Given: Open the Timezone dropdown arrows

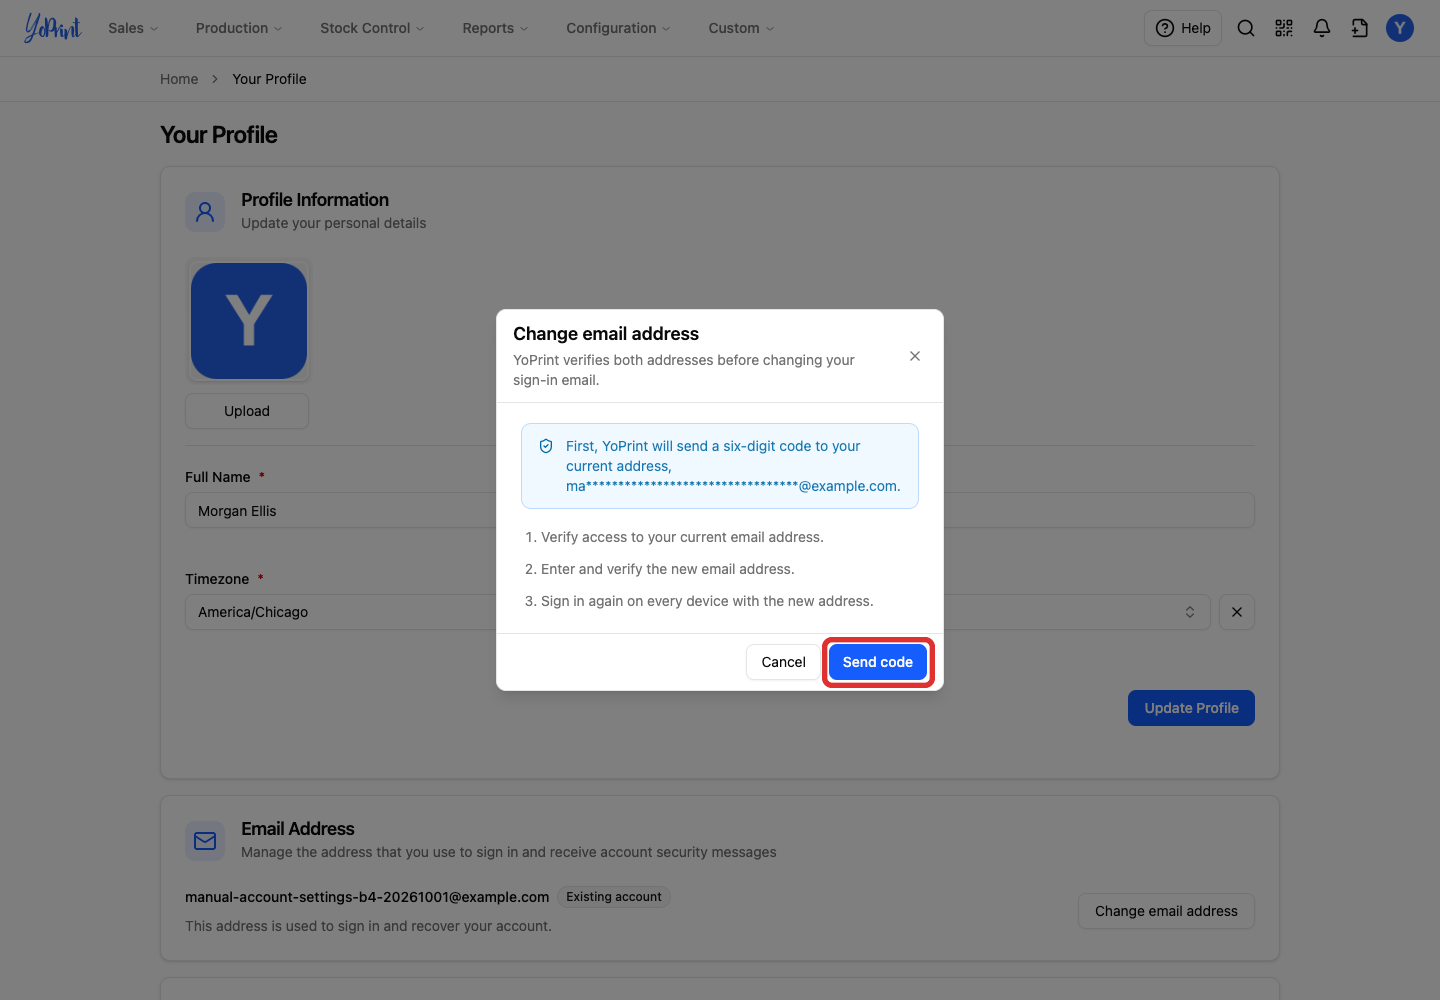Looking at the screenshot, I should click(x=1190, y=612).
